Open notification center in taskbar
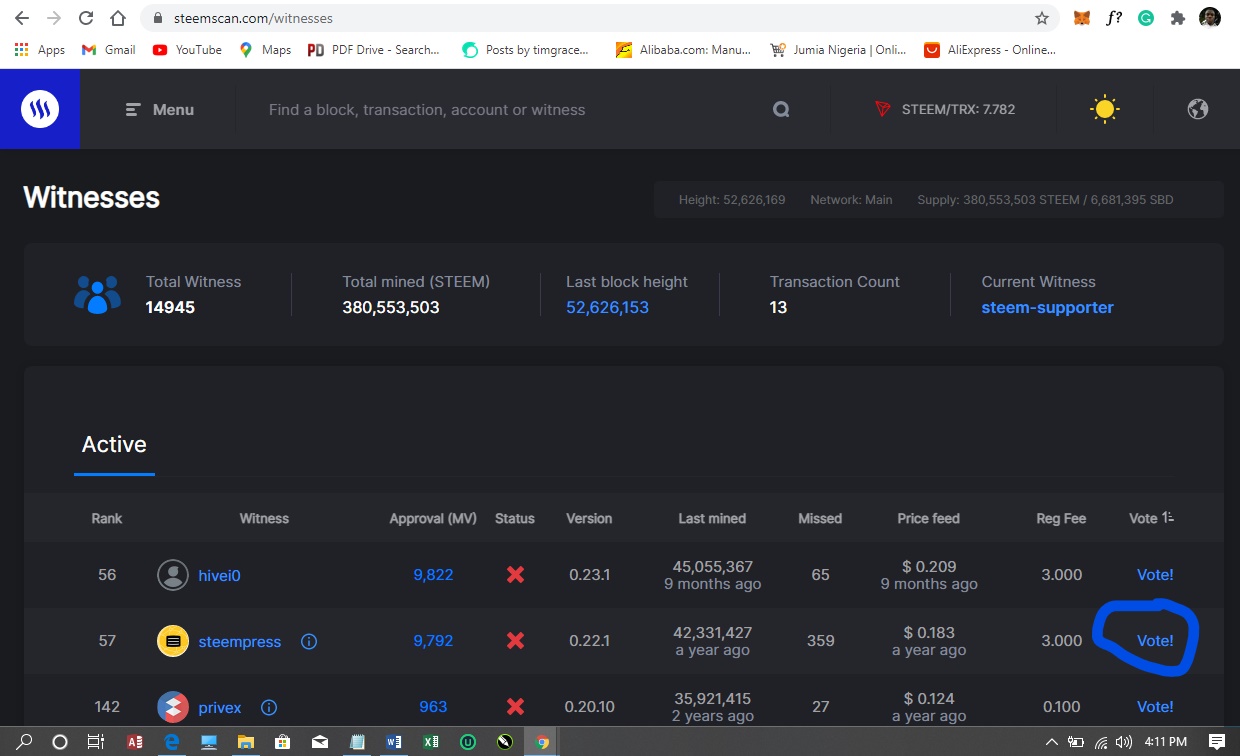Image resolution: width=1240 pixels, height=756 pixels. tap(1217, 742)
